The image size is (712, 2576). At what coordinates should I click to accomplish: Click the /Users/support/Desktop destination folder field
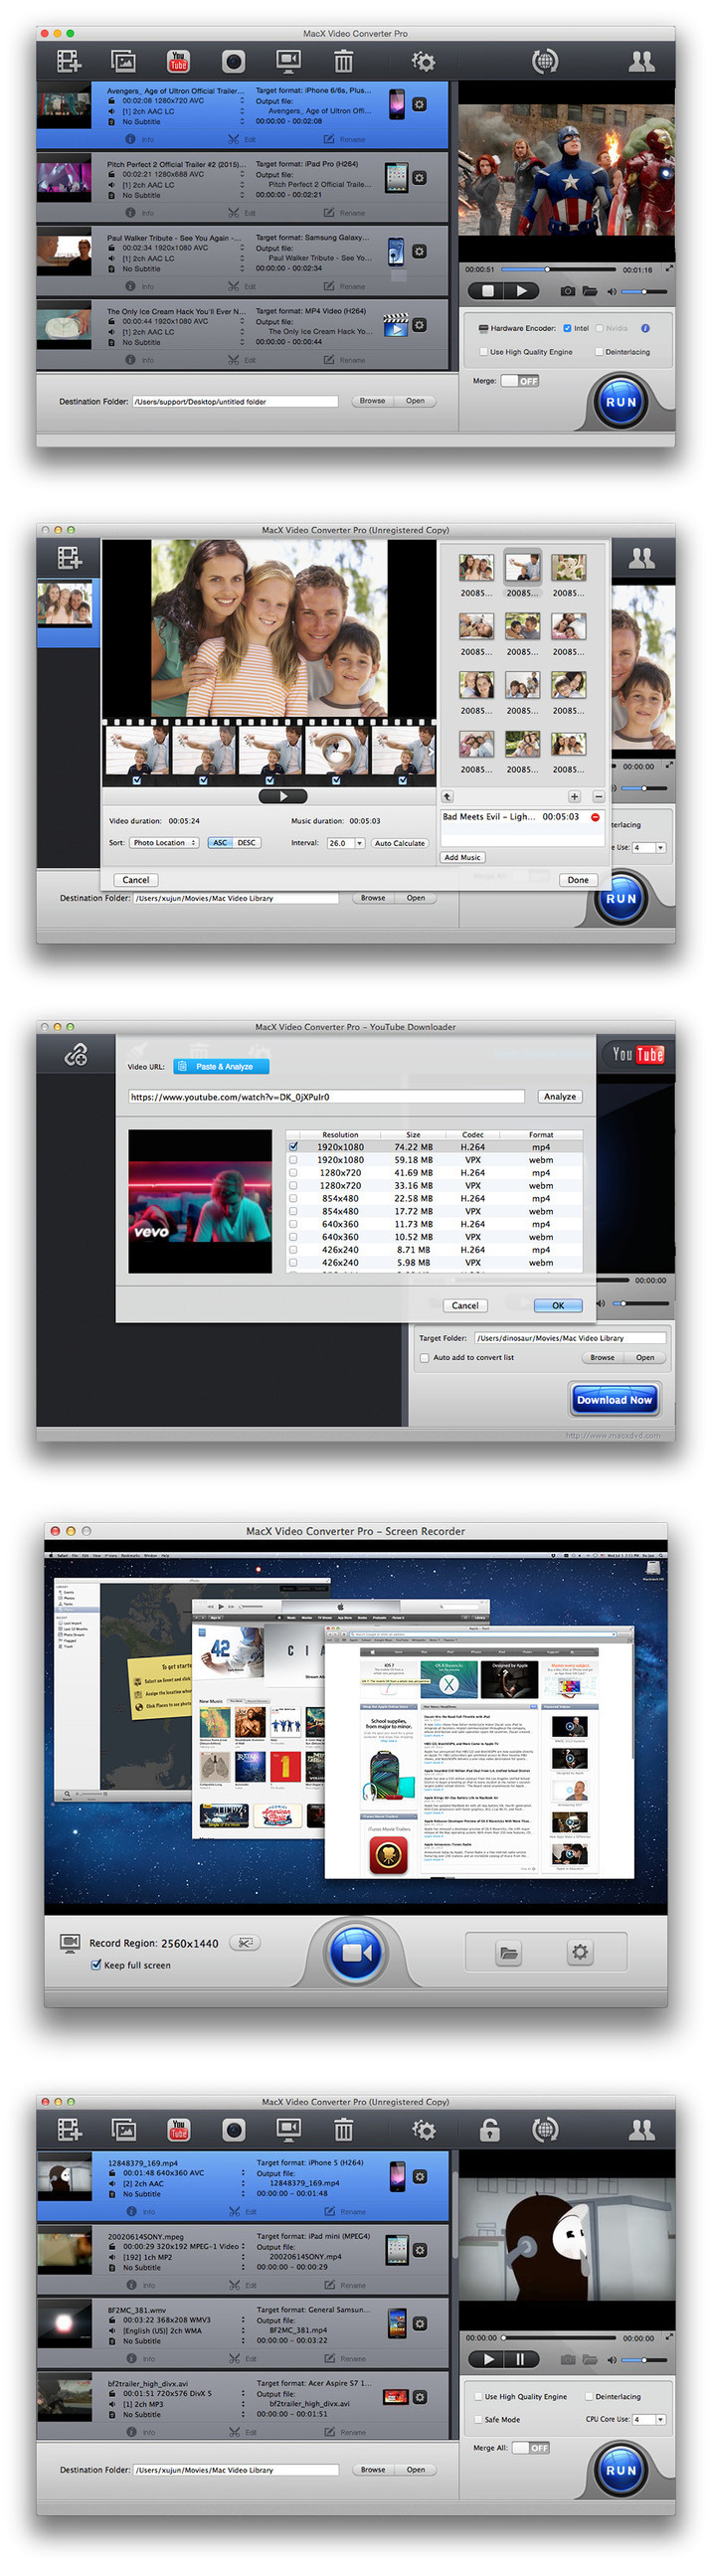point(235,401)
